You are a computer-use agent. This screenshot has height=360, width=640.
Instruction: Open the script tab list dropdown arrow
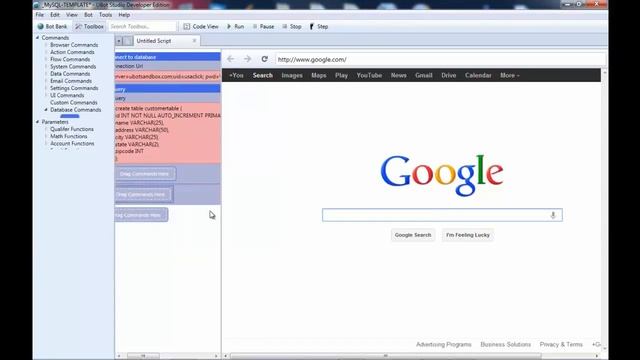pyautogui.click(x=119, y=41)
